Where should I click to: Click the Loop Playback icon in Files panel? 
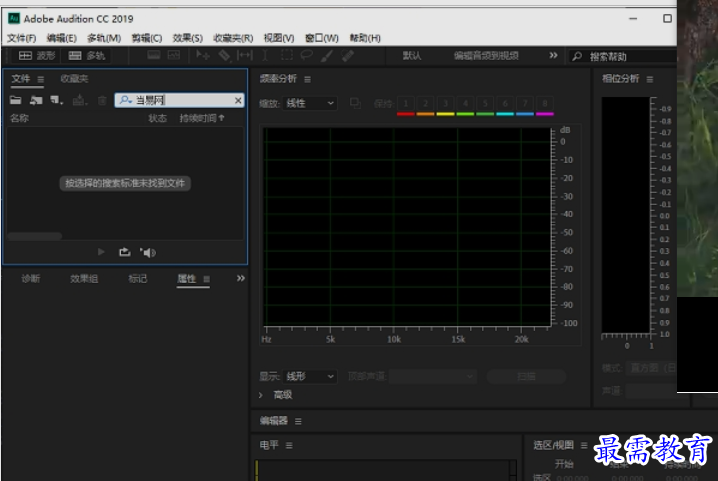(x=124, y=252)
